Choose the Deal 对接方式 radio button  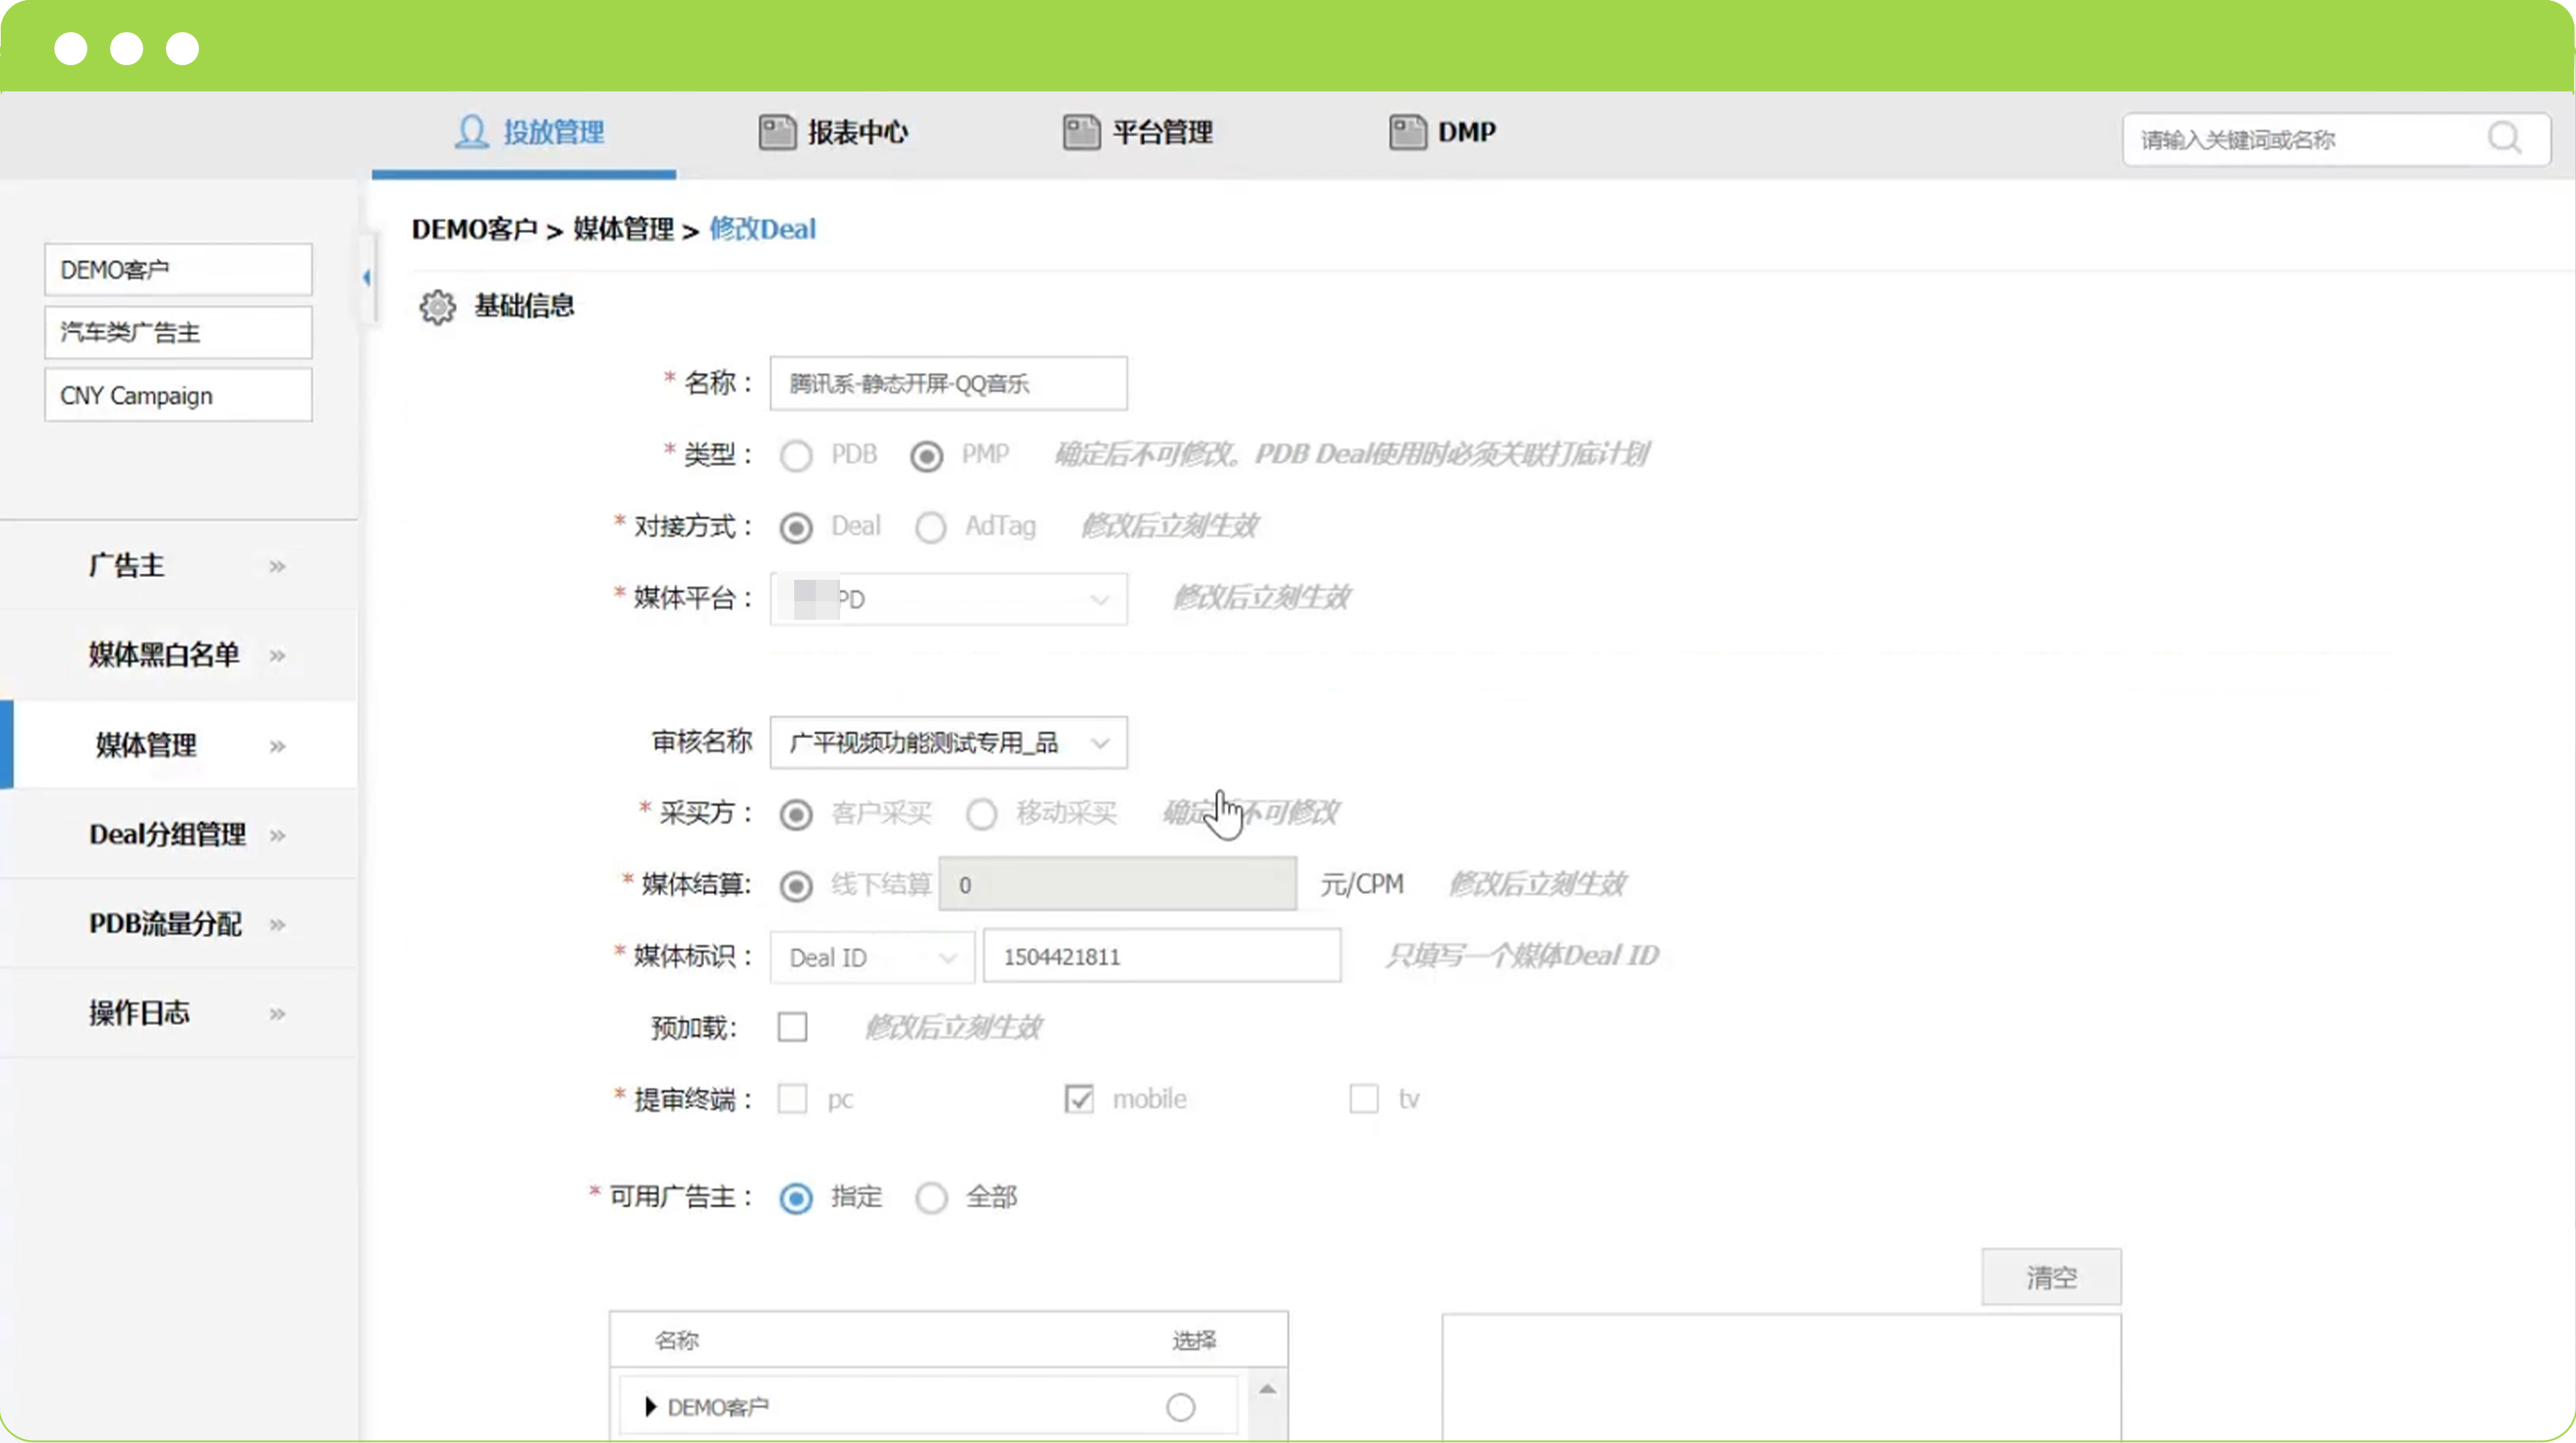tap(796, 527)
